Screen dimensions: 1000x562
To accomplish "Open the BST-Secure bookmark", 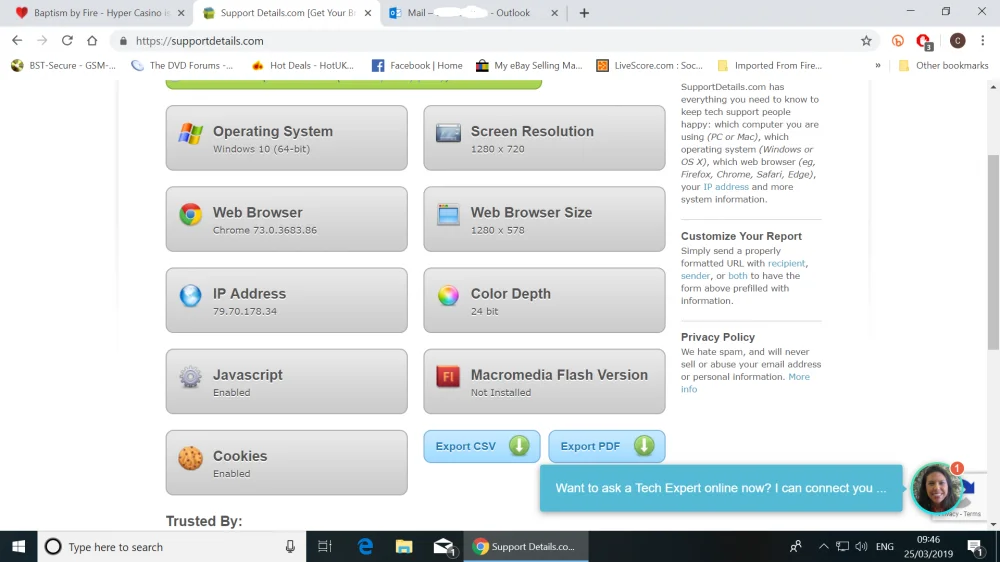I will [x=63, y=65].
